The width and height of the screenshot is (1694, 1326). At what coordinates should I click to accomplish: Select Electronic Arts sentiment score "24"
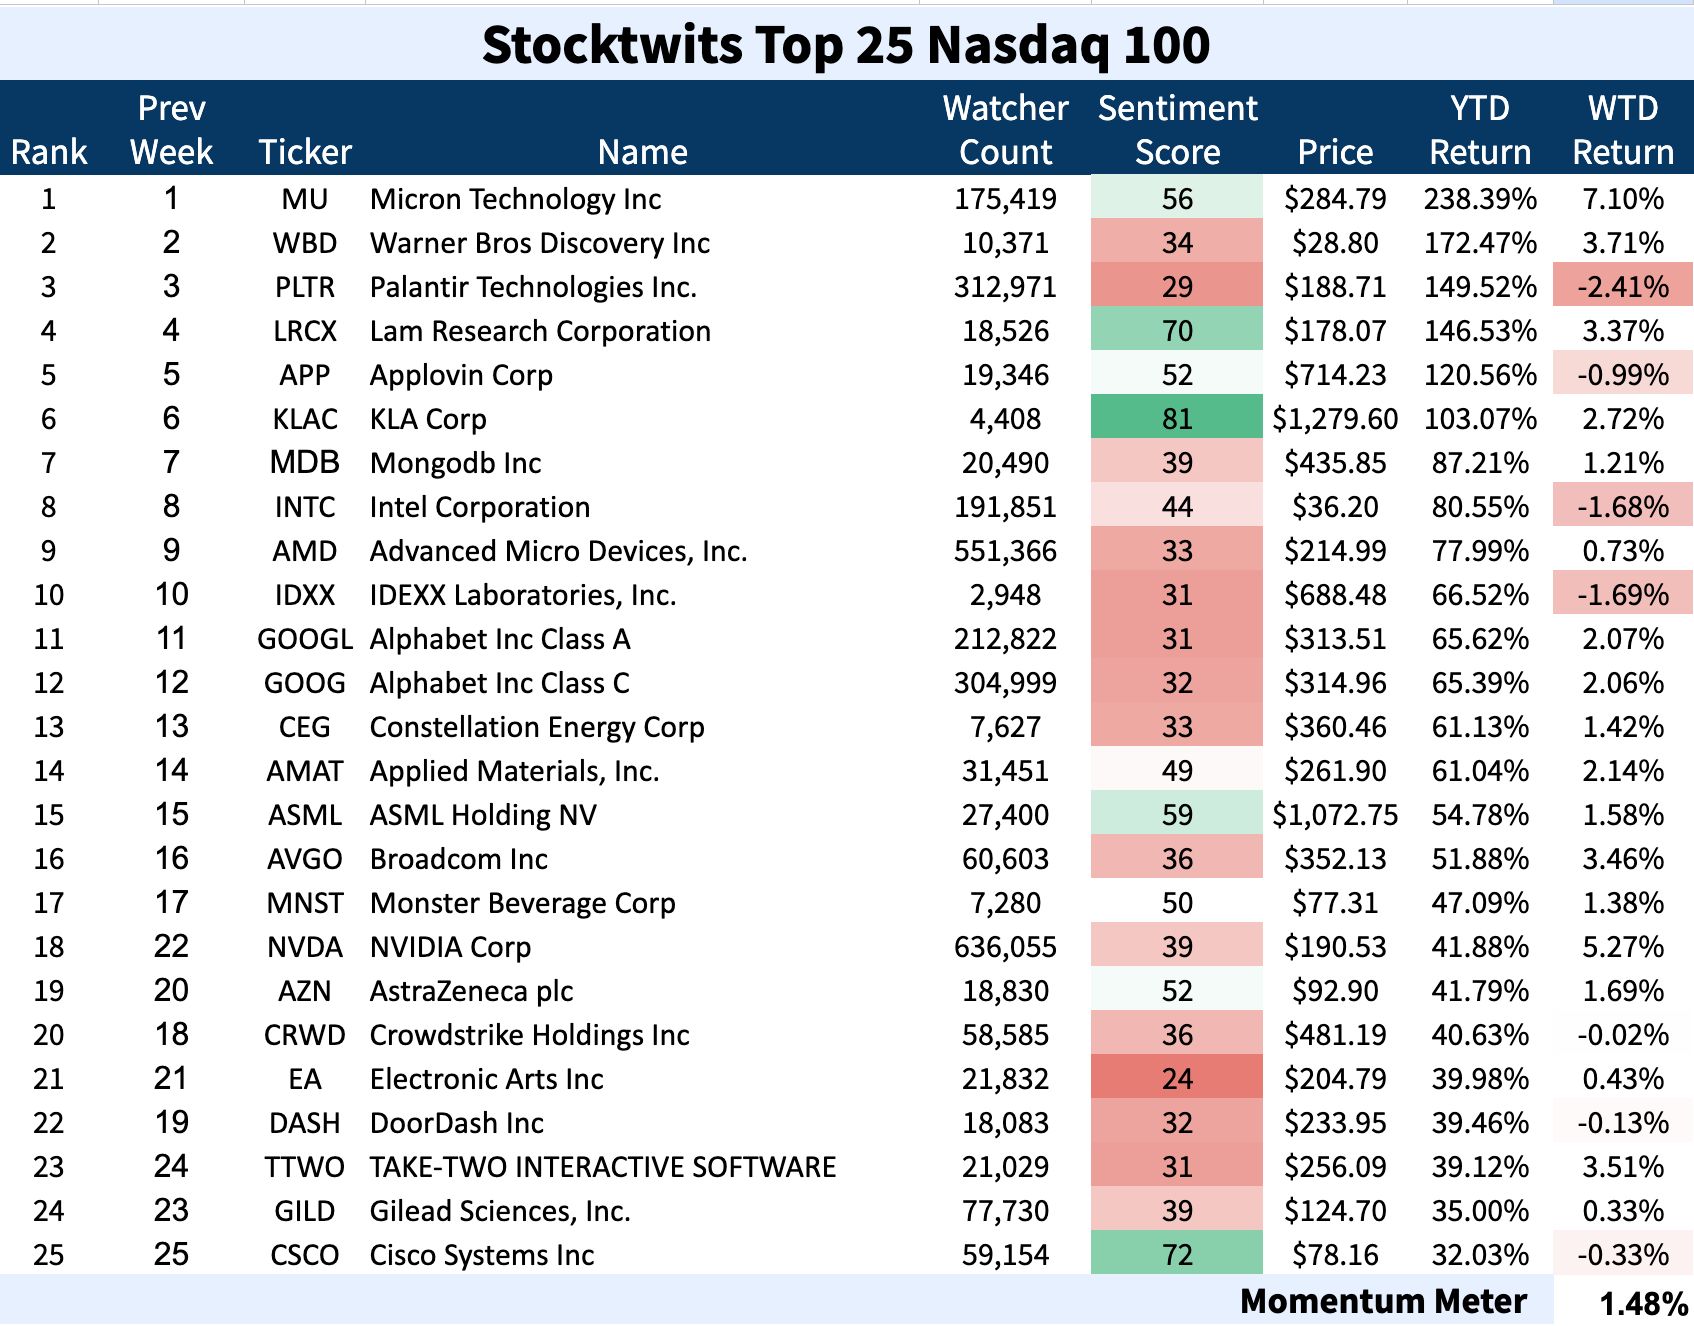[1177, 1079]
